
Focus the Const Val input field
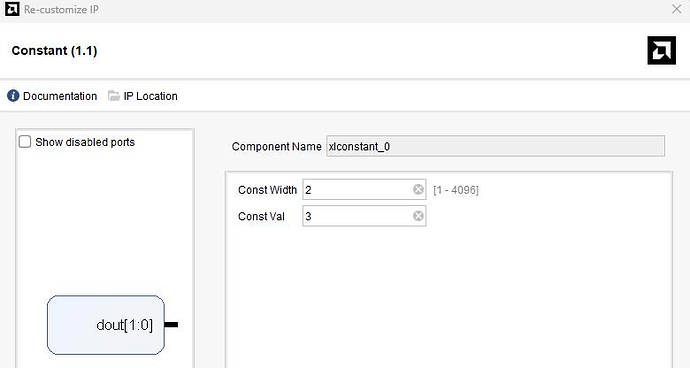[x=364, y=216]
